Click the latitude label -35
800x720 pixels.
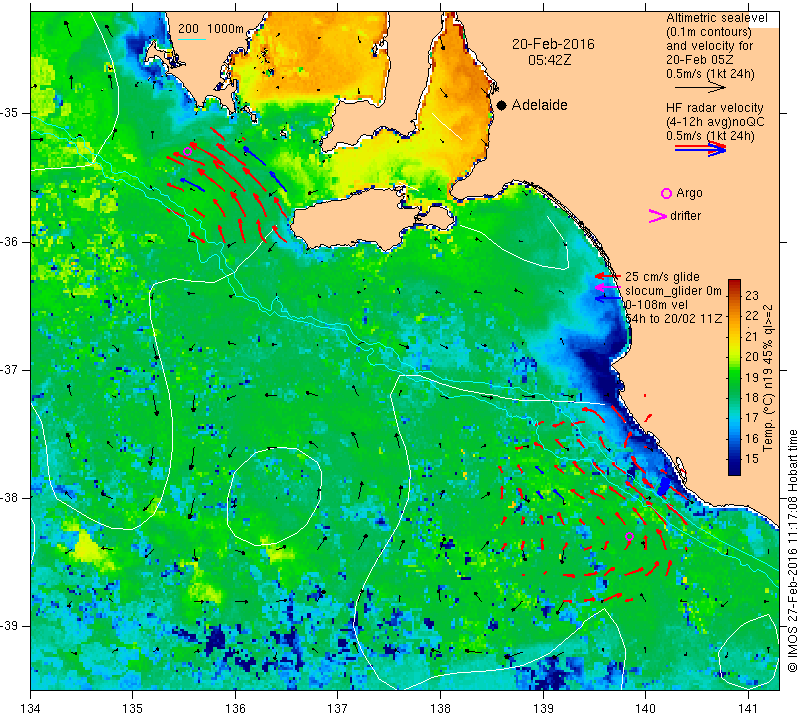pos(9,113)
